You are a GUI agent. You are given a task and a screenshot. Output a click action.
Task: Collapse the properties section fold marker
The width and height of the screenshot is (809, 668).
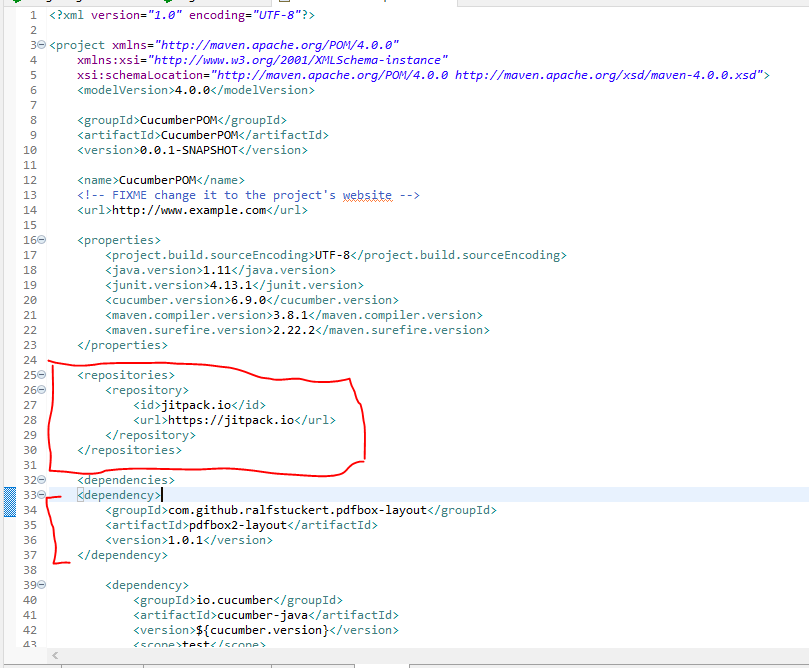click(39, 239)
